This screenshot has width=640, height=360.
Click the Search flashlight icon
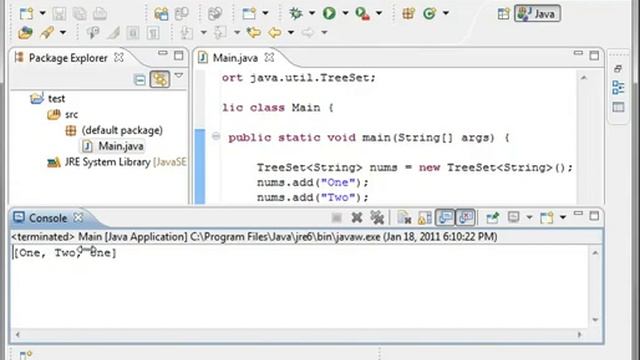(x=47, y=33)
